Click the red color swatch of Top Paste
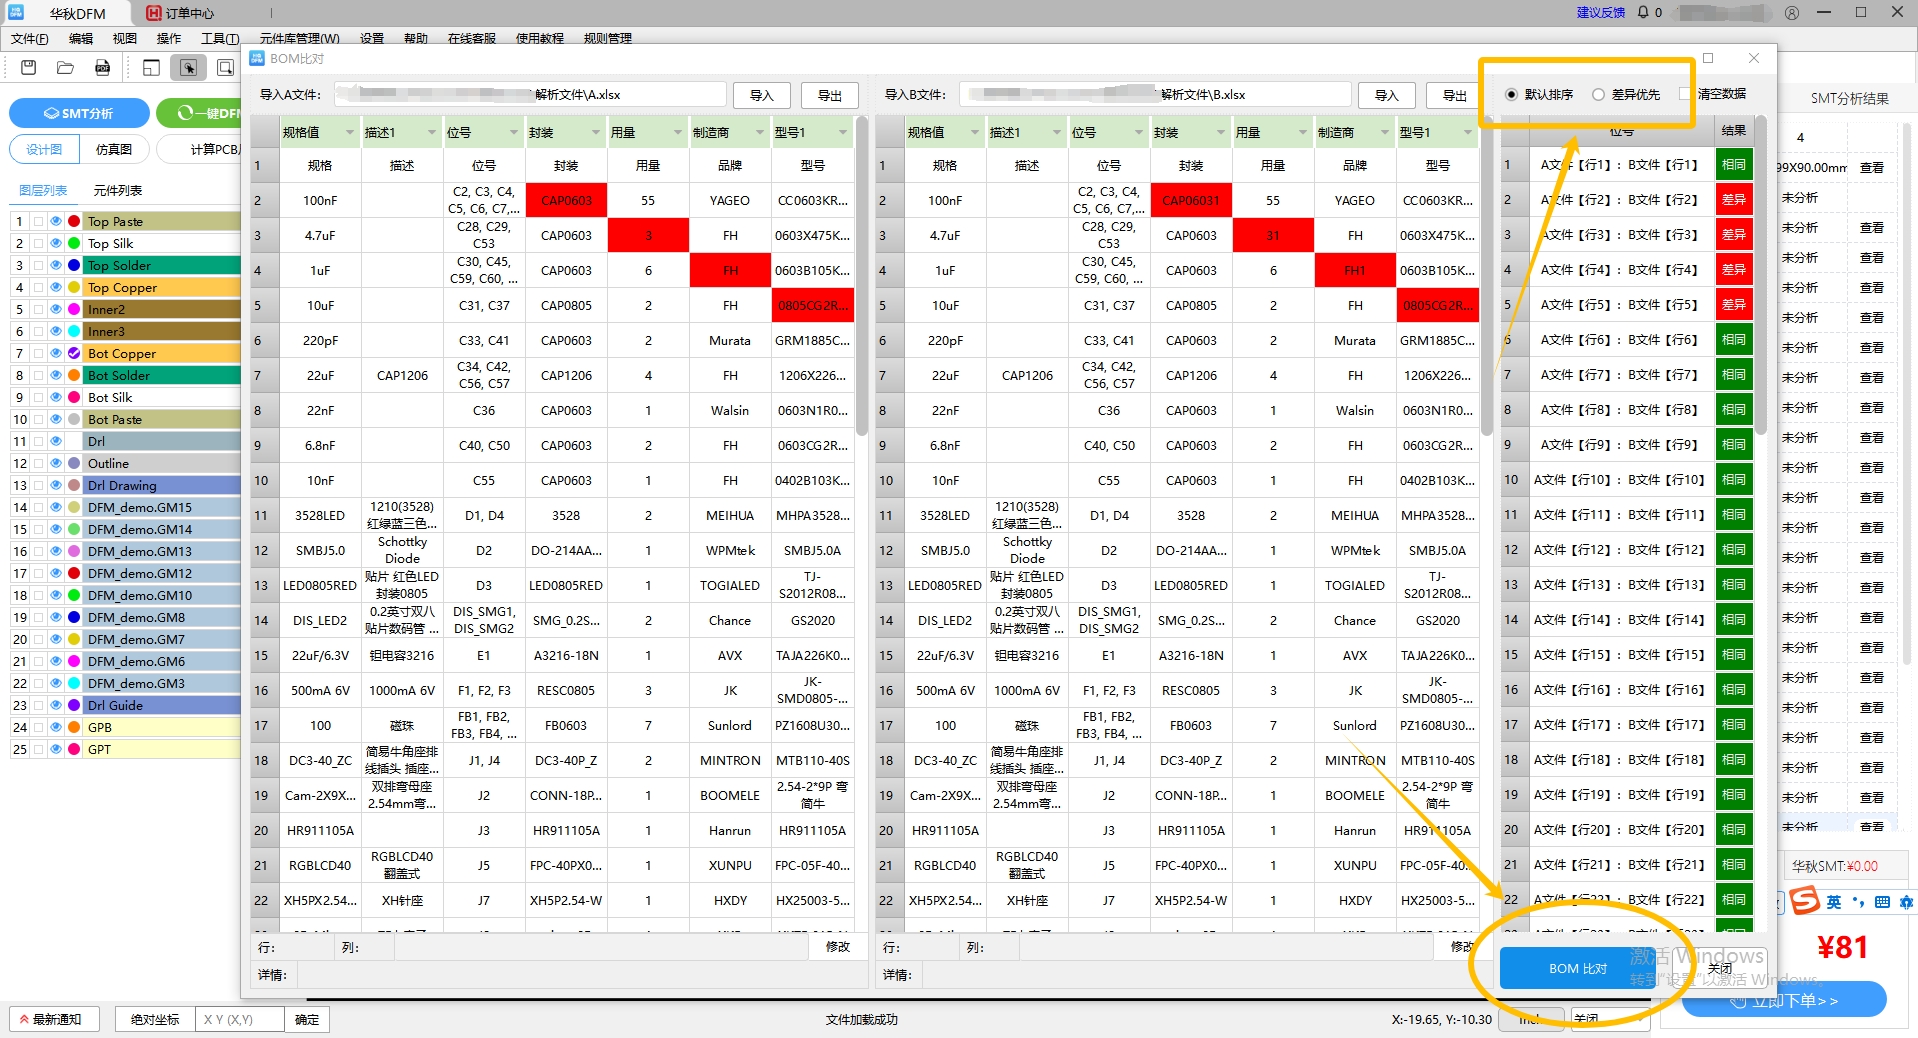The height and width of the screenshot is (1038, 1918). coord(74,221)
